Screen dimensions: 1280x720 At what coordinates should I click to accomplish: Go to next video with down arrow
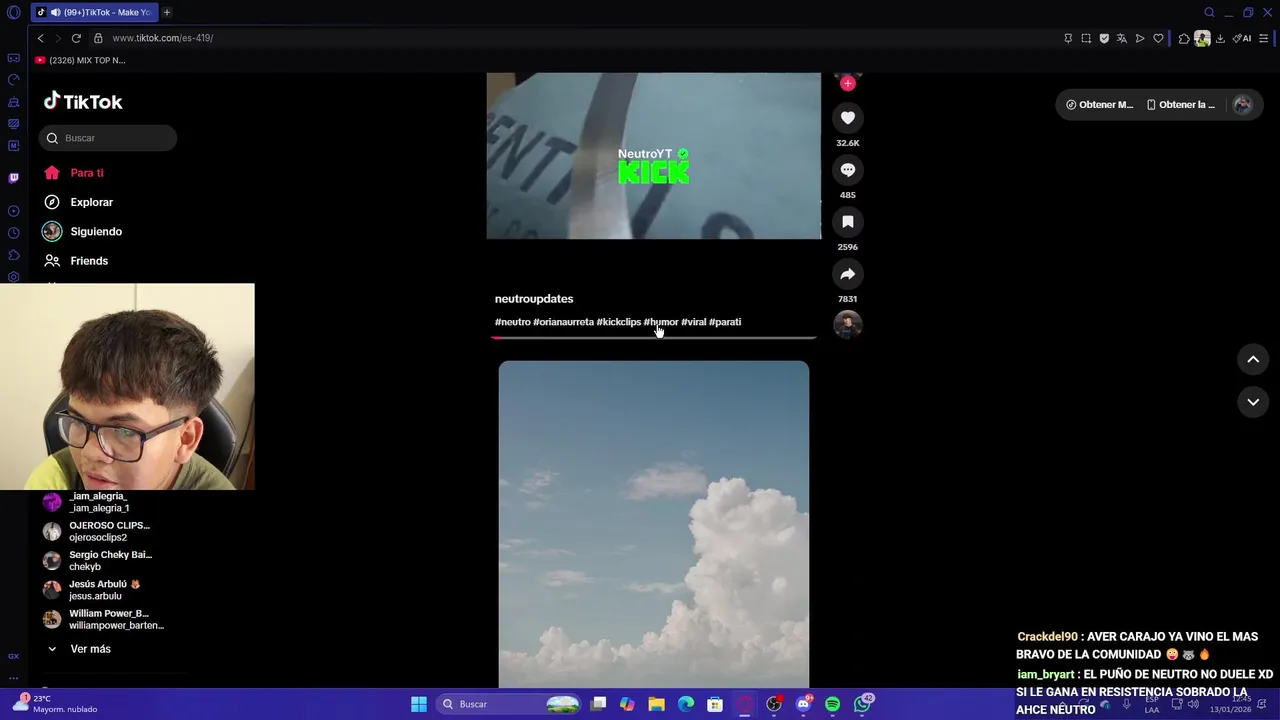click(1253, 402)
